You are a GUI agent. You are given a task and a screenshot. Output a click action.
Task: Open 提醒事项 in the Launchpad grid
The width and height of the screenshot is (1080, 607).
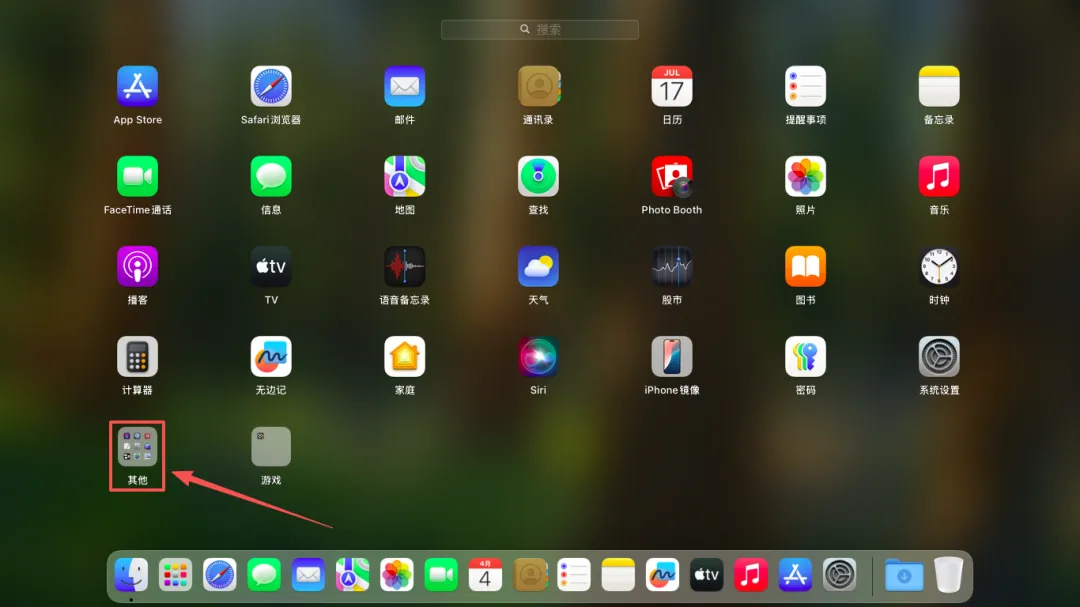pyautogui.click(x=805, y=86)
